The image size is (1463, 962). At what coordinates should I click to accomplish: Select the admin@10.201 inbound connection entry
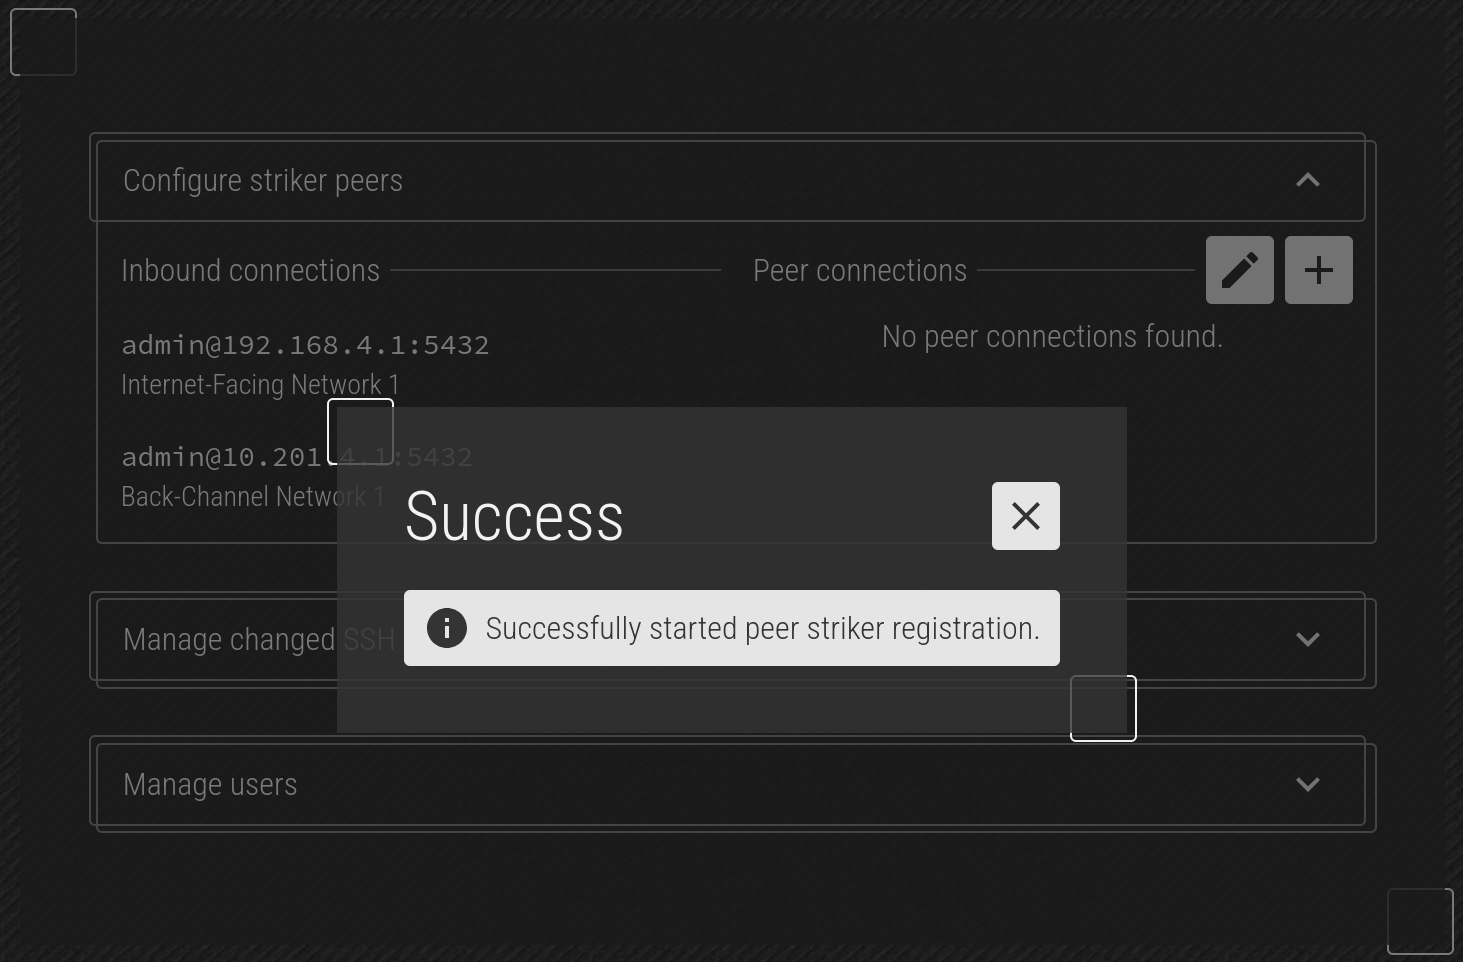click(296, 457)
